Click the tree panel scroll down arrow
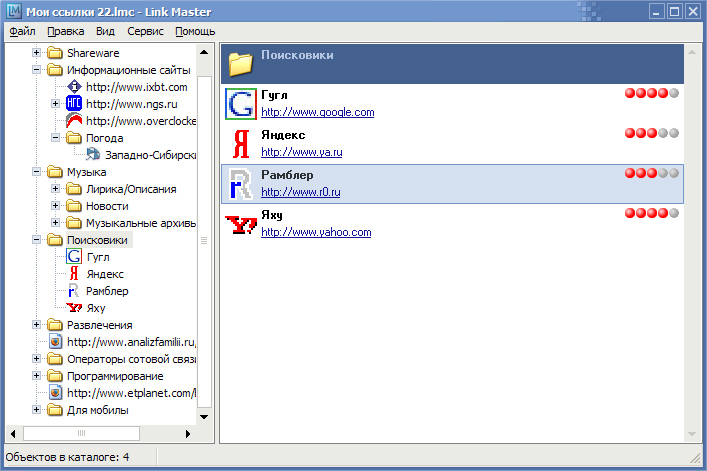The height and width of the screenshot is (471, 707). pyautogui.click(x=204, y=417)
